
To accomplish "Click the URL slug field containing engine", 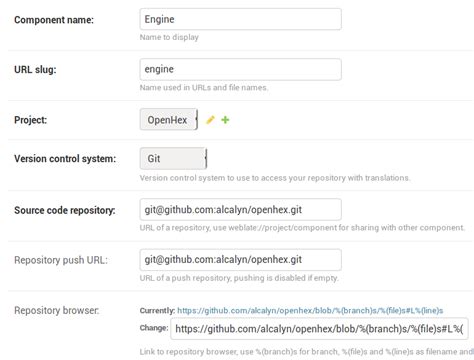I will [241, 69].
